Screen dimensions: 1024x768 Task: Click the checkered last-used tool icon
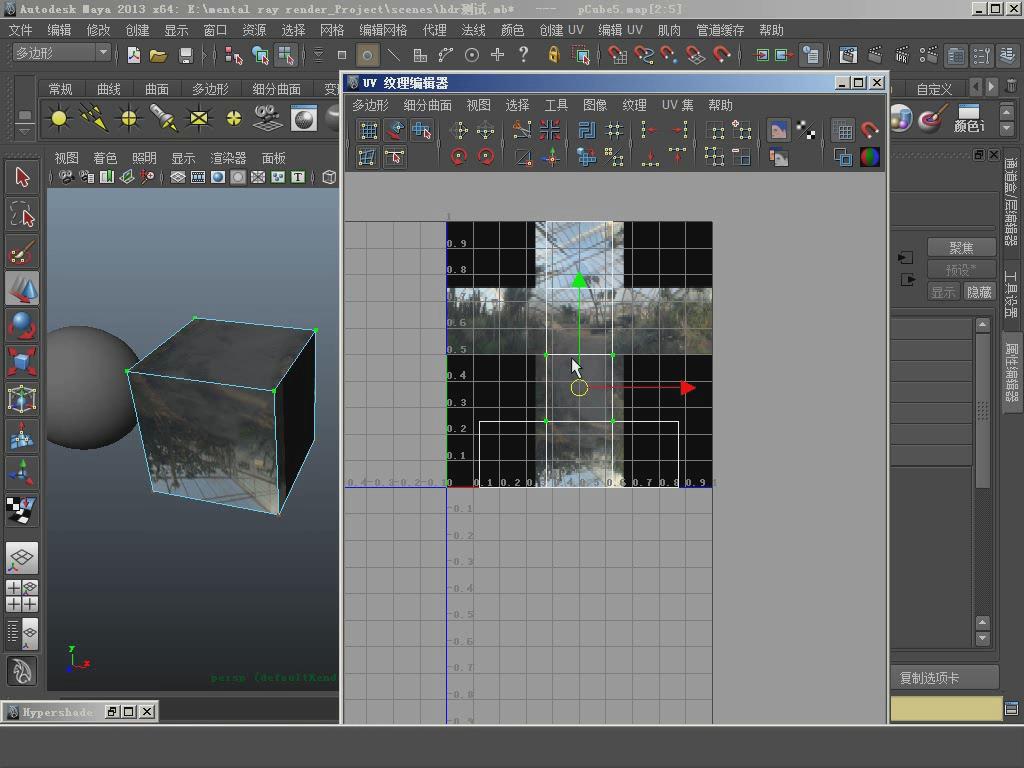[x=22, y=509]
